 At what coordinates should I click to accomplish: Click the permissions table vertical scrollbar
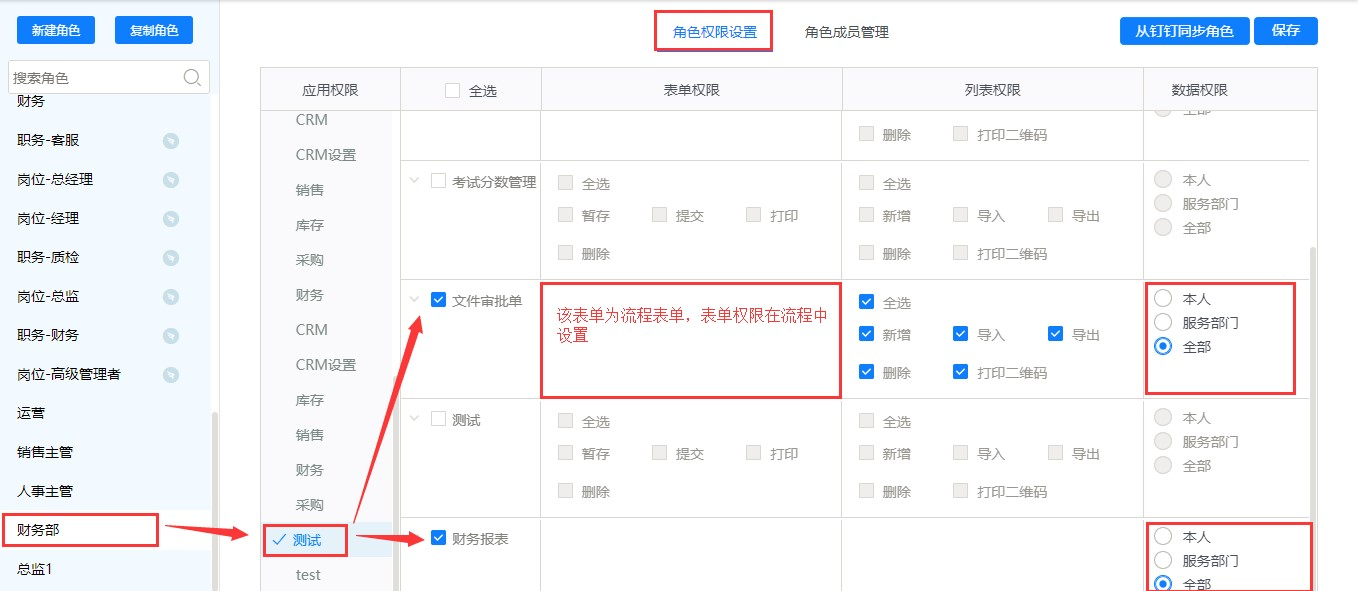[1312, 420]
